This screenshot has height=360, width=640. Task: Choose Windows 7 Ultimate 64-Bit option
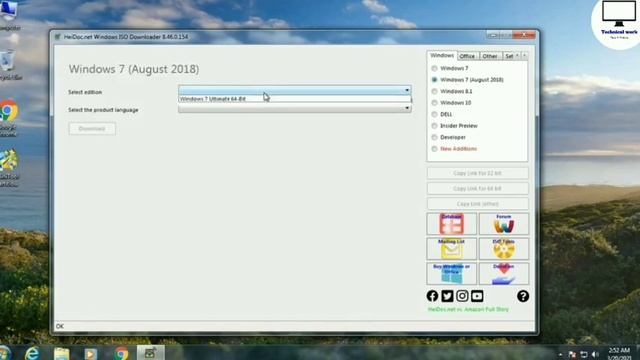[x=295, y=99]
